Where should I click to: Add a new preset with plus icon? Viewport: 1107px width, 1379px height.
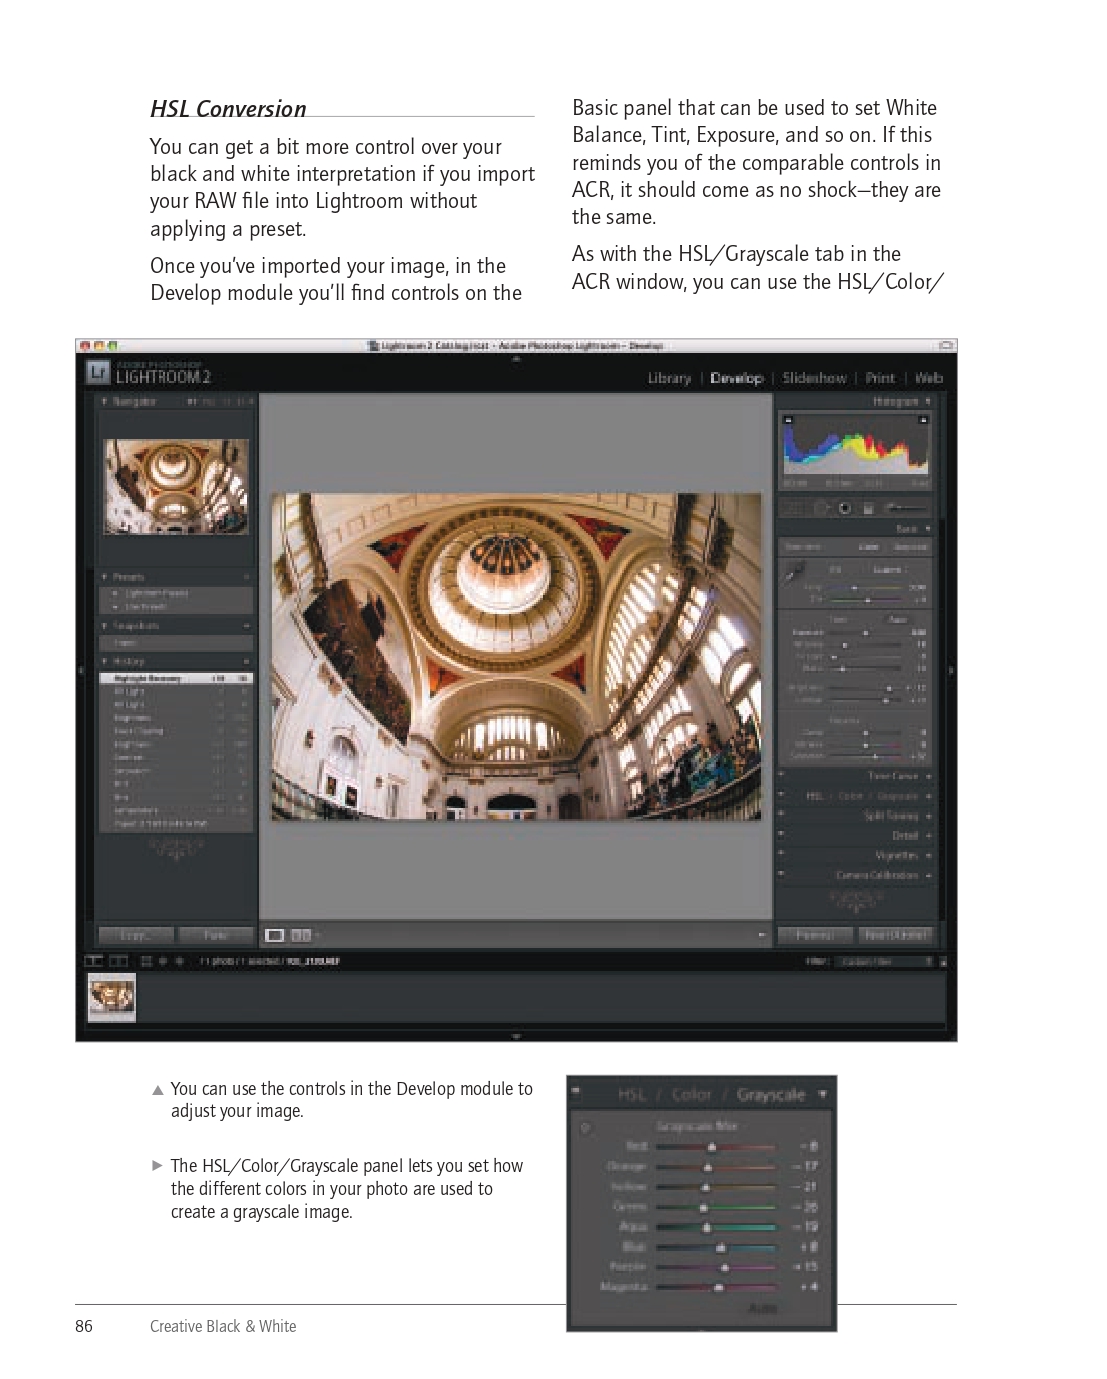246,577
